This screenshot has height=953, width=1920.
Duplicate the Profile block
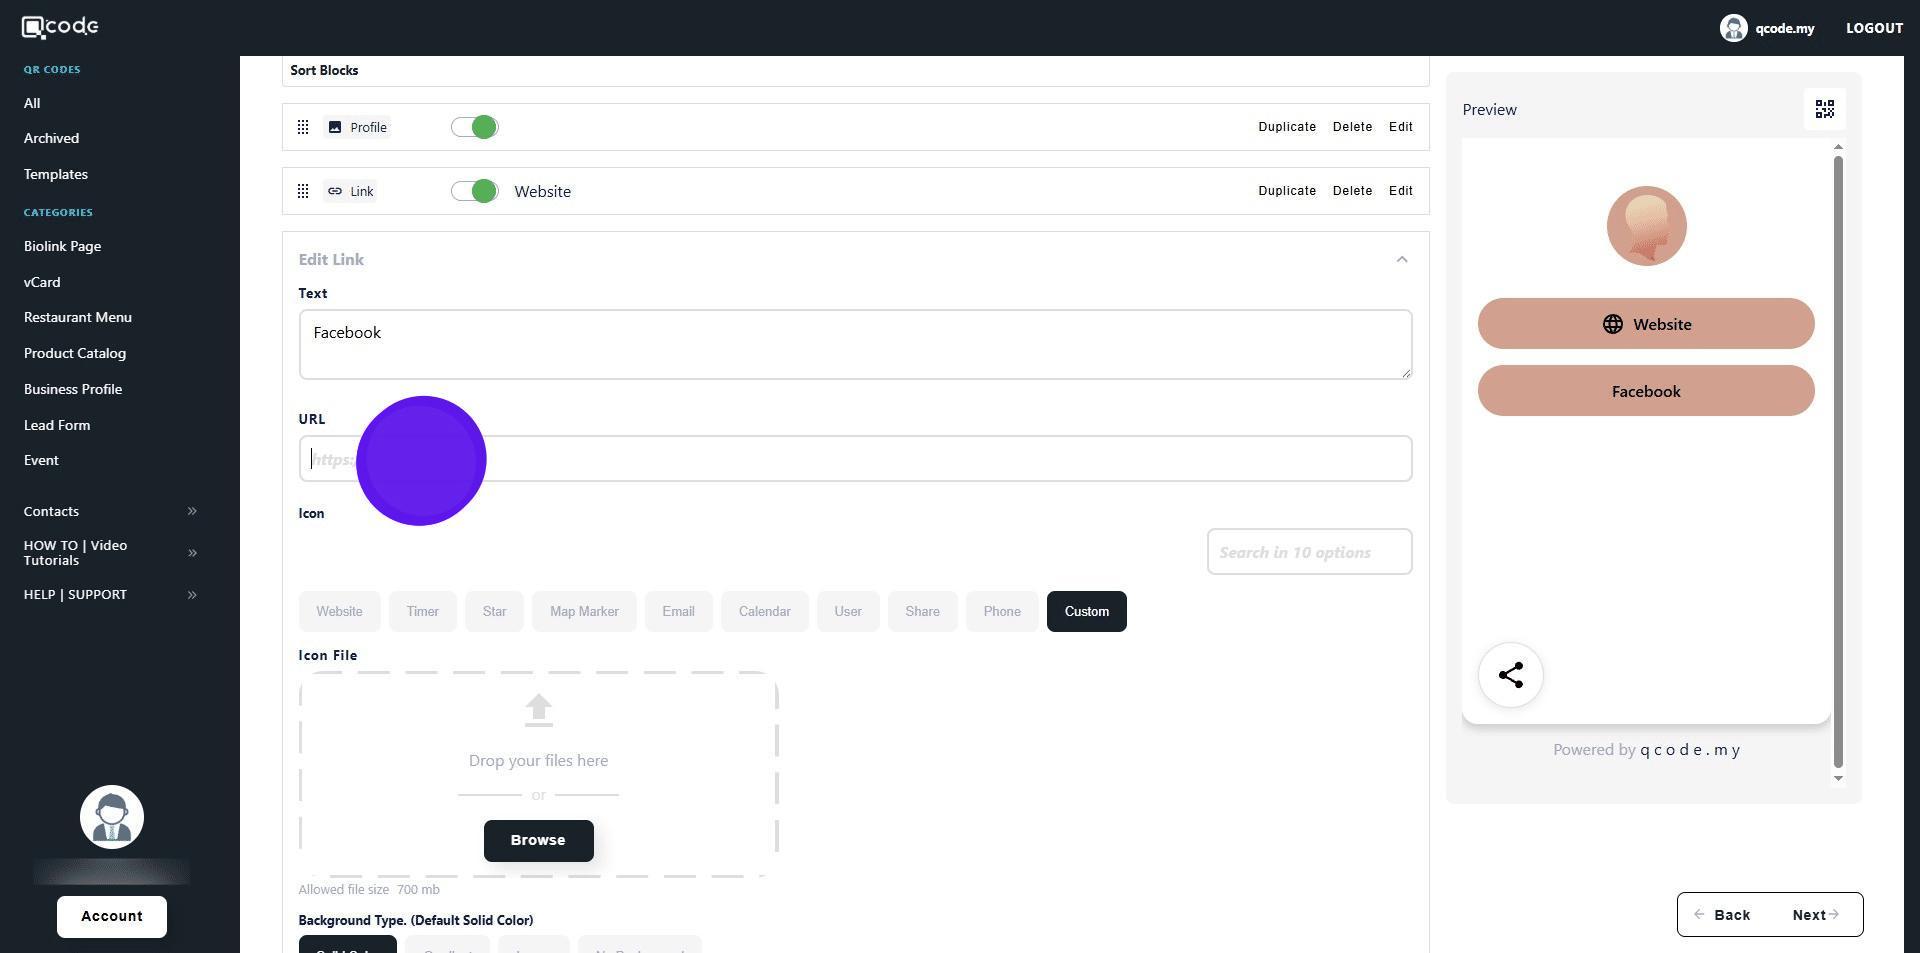click(x=1287, y=127)
